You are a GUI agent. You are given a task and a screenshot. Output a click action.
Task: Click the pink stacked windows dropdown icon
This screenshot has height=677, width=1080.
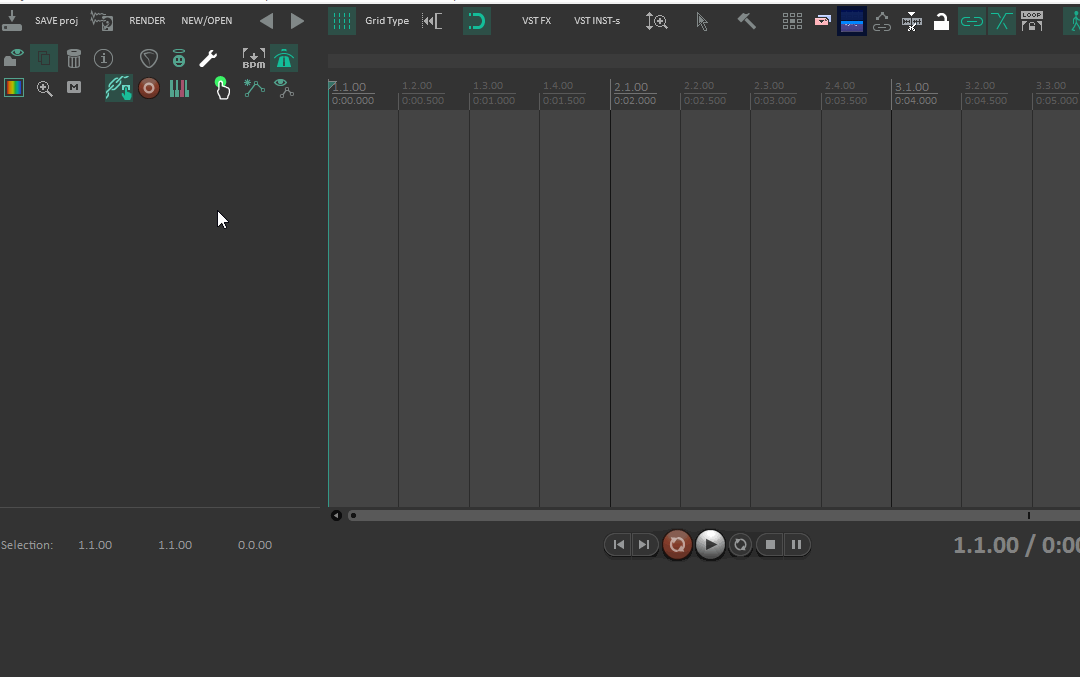tap(822, 21)
